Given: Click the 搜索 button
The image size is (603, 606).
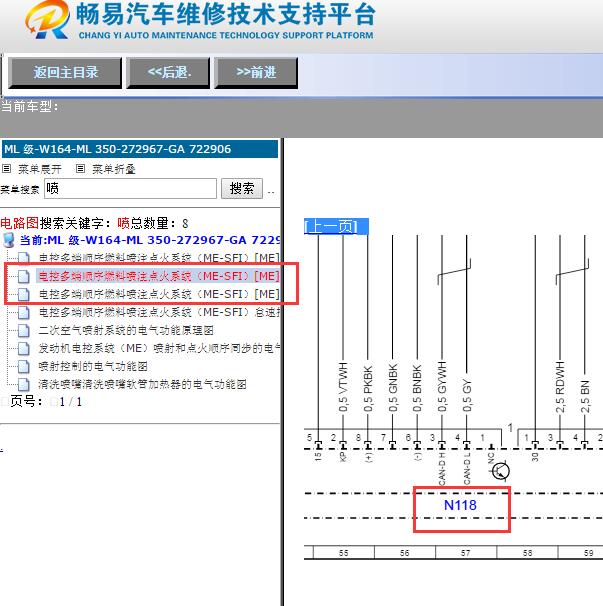Looking at the screenshot, I should tap(242, 189).
